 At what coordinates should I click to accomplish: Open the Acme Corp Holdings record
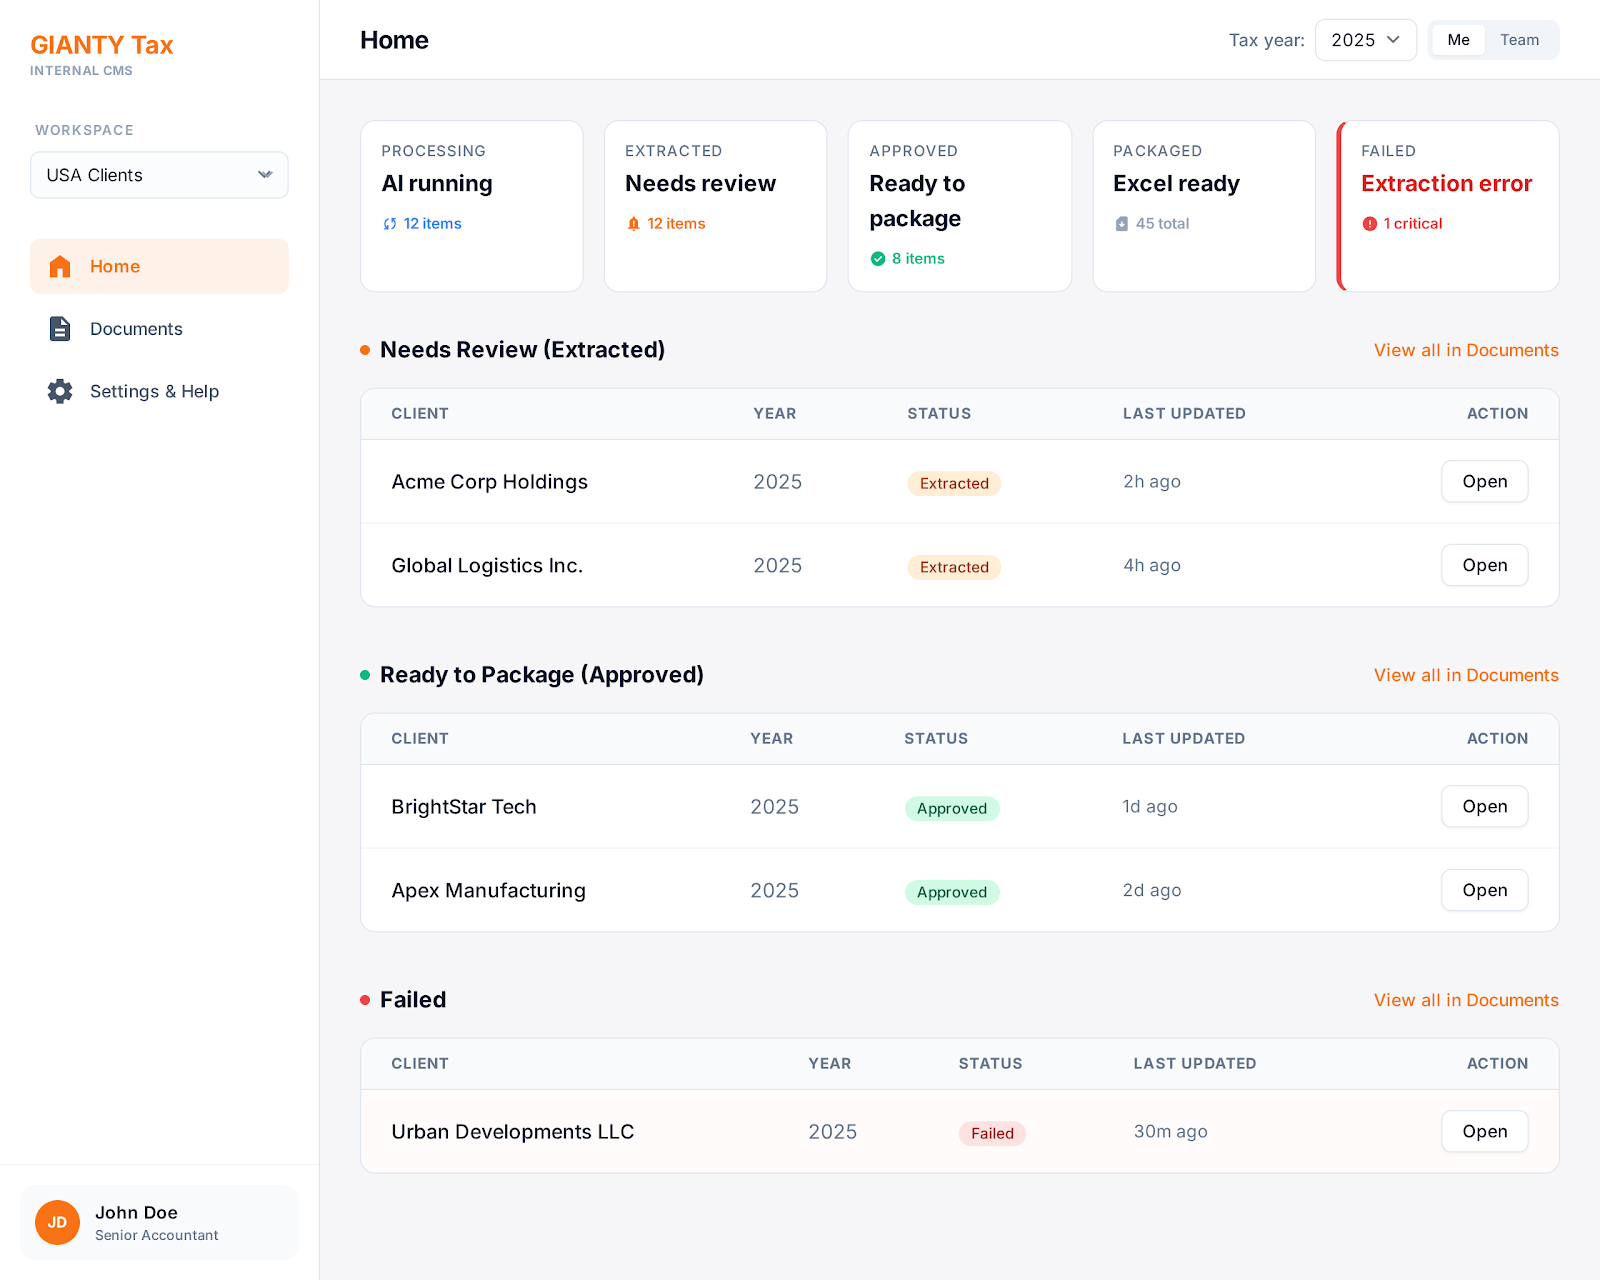tap(1484, 481)
